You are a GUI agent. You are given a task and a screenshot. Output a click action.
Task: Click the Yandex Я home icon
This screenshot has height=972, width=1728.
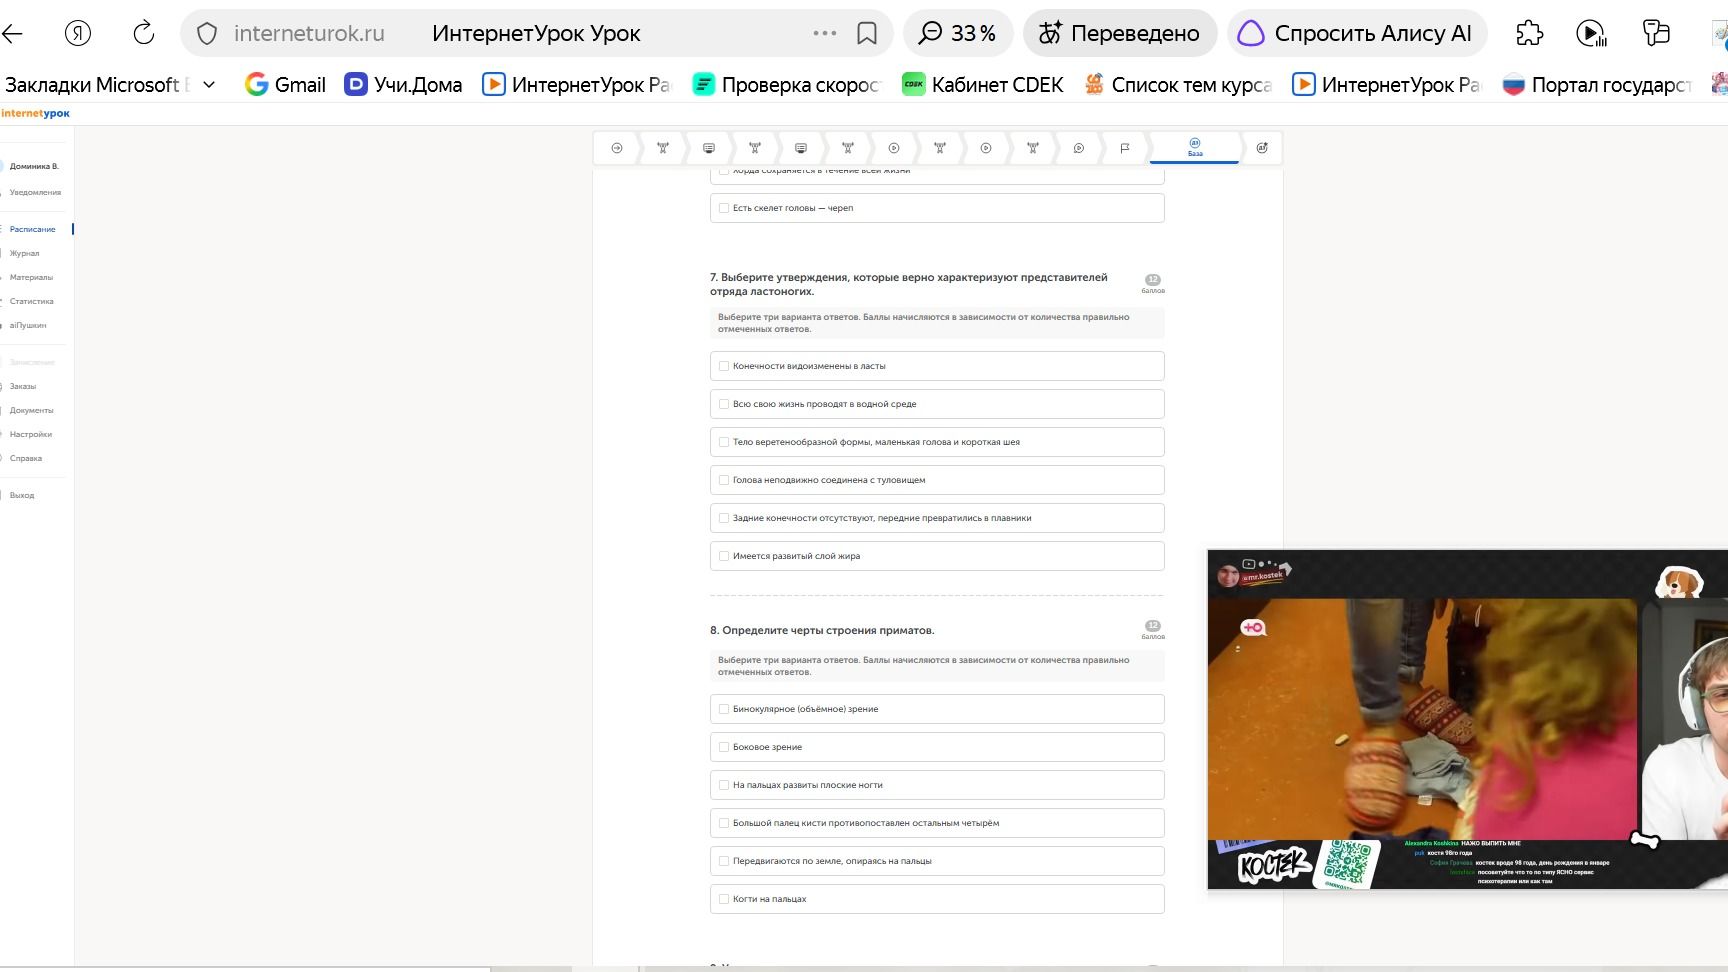coord(78,33)
